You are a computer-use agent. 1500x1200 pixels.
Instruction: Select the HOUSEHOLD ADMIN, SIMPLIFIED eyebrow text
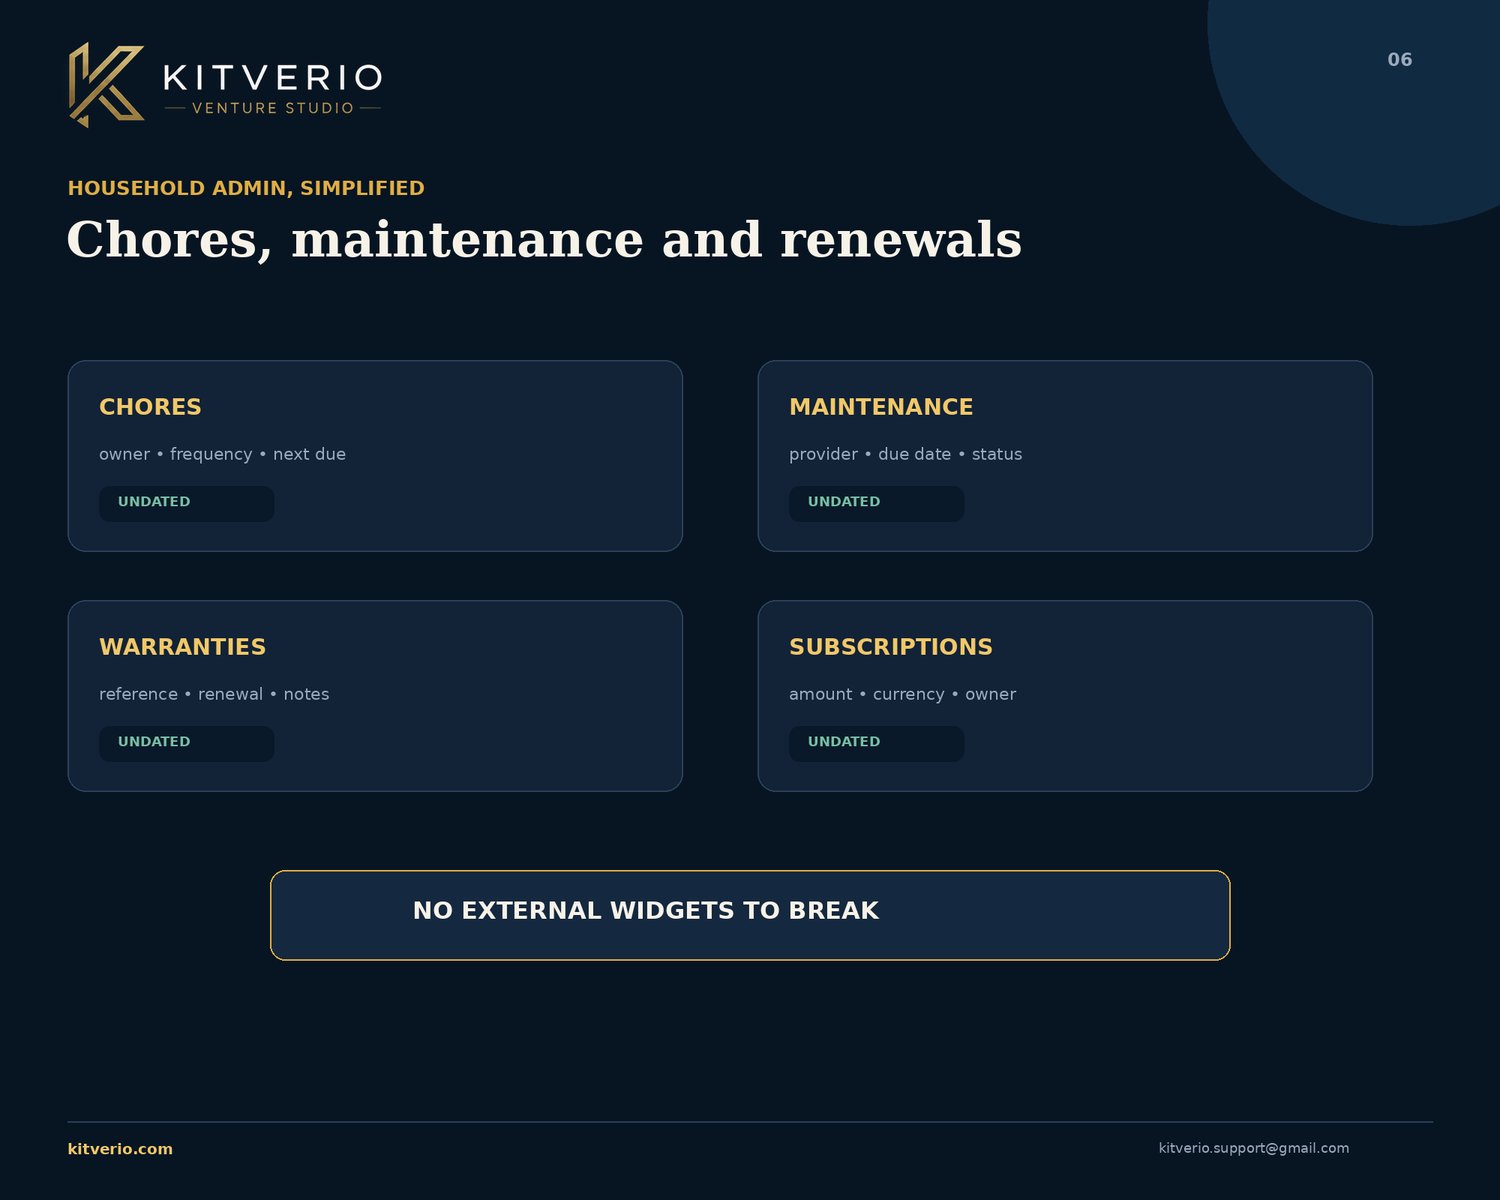click(x=246, y=188)
